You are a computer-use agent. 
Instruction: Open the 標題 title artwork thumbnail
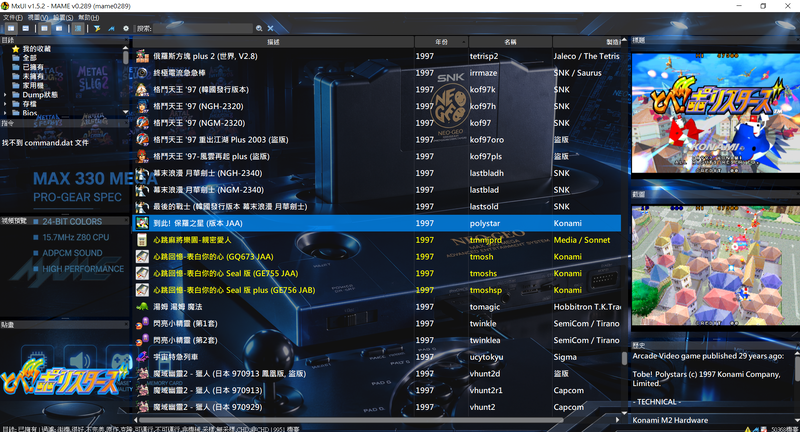tap(716, 113)
